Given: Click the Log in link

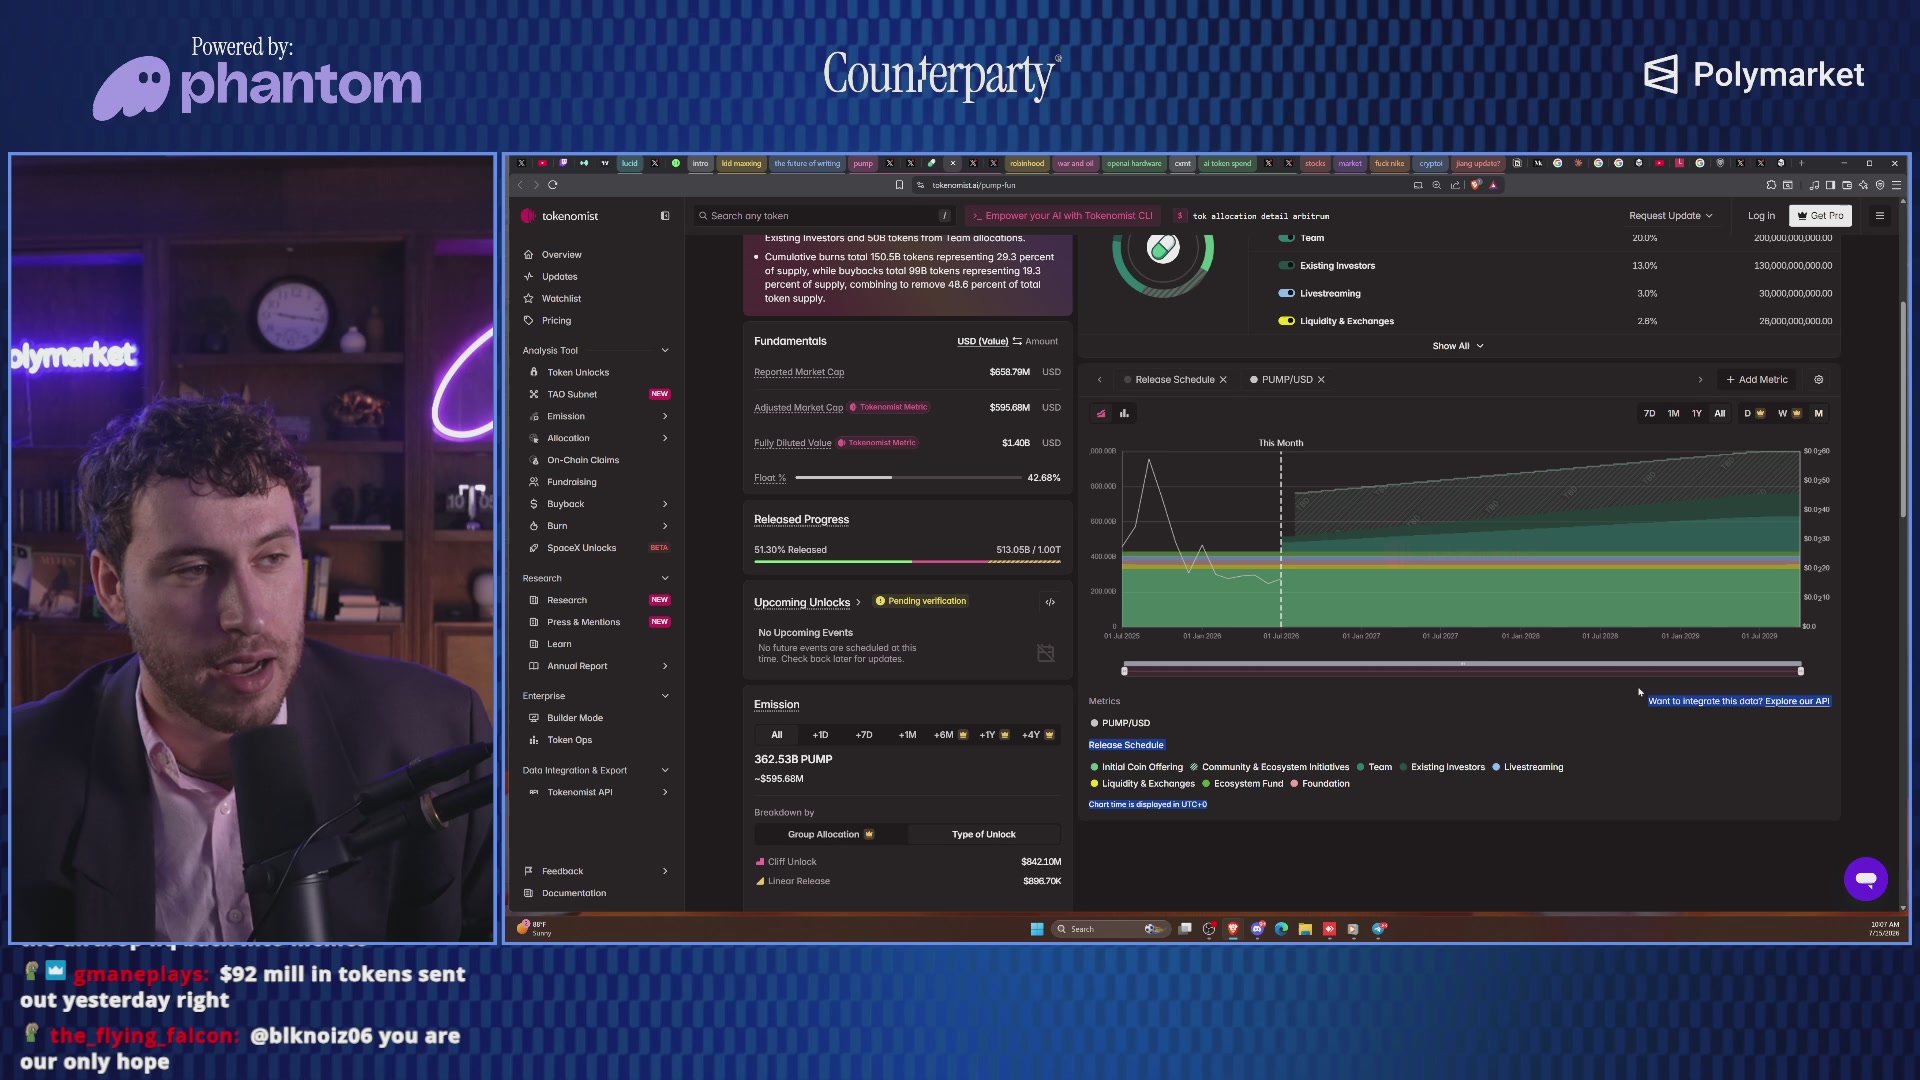Looking at the screenshot, I should 1761,216.
